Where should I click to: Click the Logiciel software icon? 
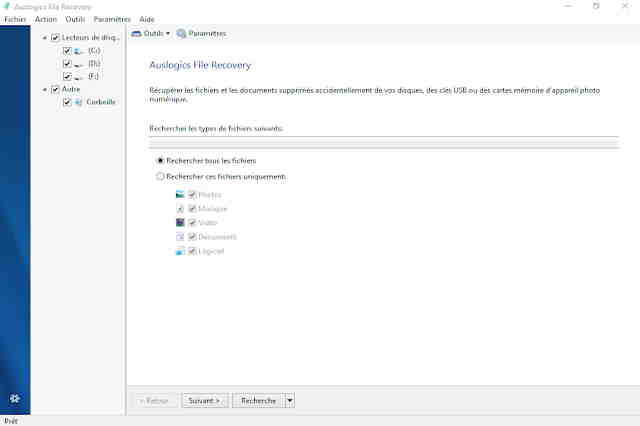[180, 251]
